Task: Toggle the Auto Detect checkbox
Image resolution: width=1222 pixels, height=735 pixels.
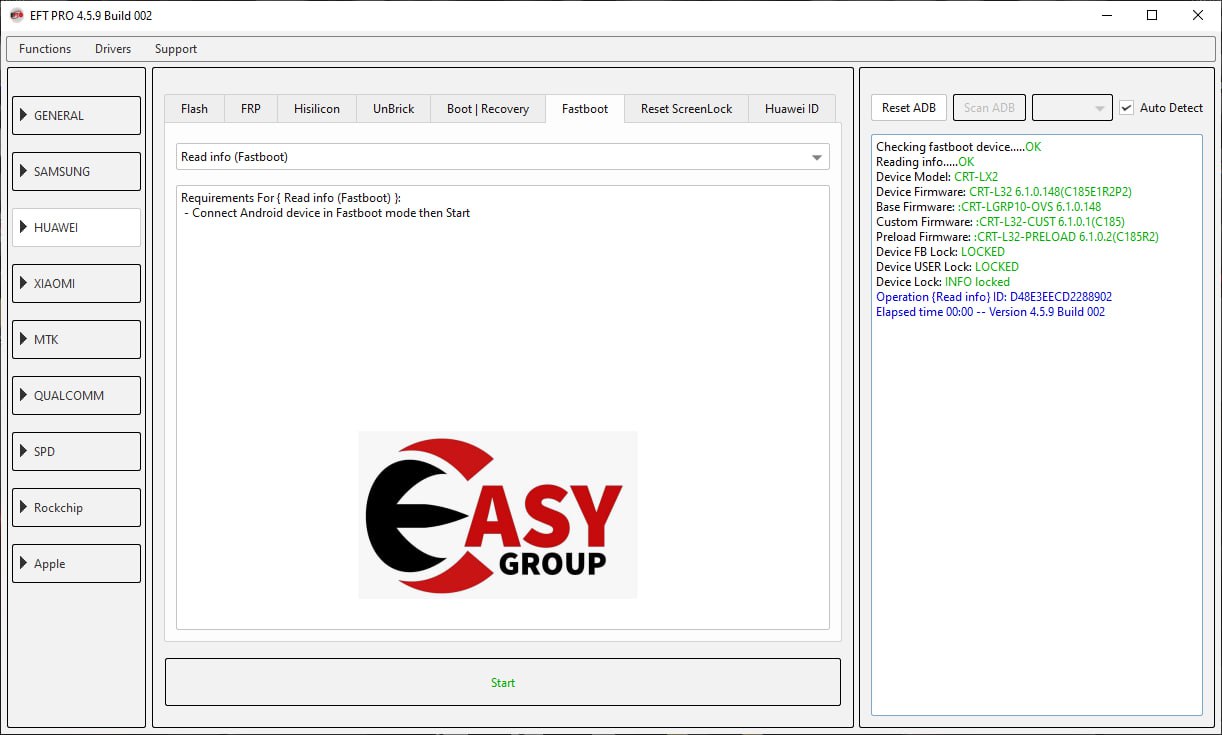Action: 1127,108
